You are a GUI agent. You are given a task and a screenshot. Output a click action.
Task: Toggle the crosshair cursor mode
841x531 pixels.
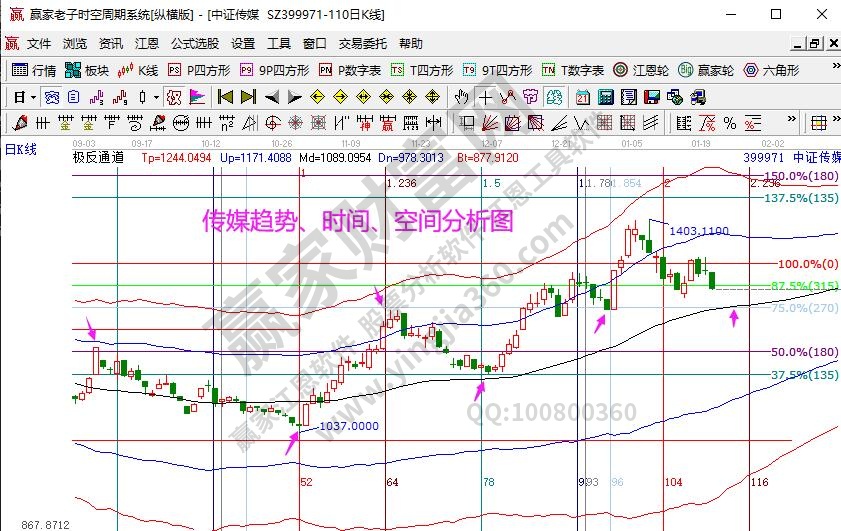(485, 97)
